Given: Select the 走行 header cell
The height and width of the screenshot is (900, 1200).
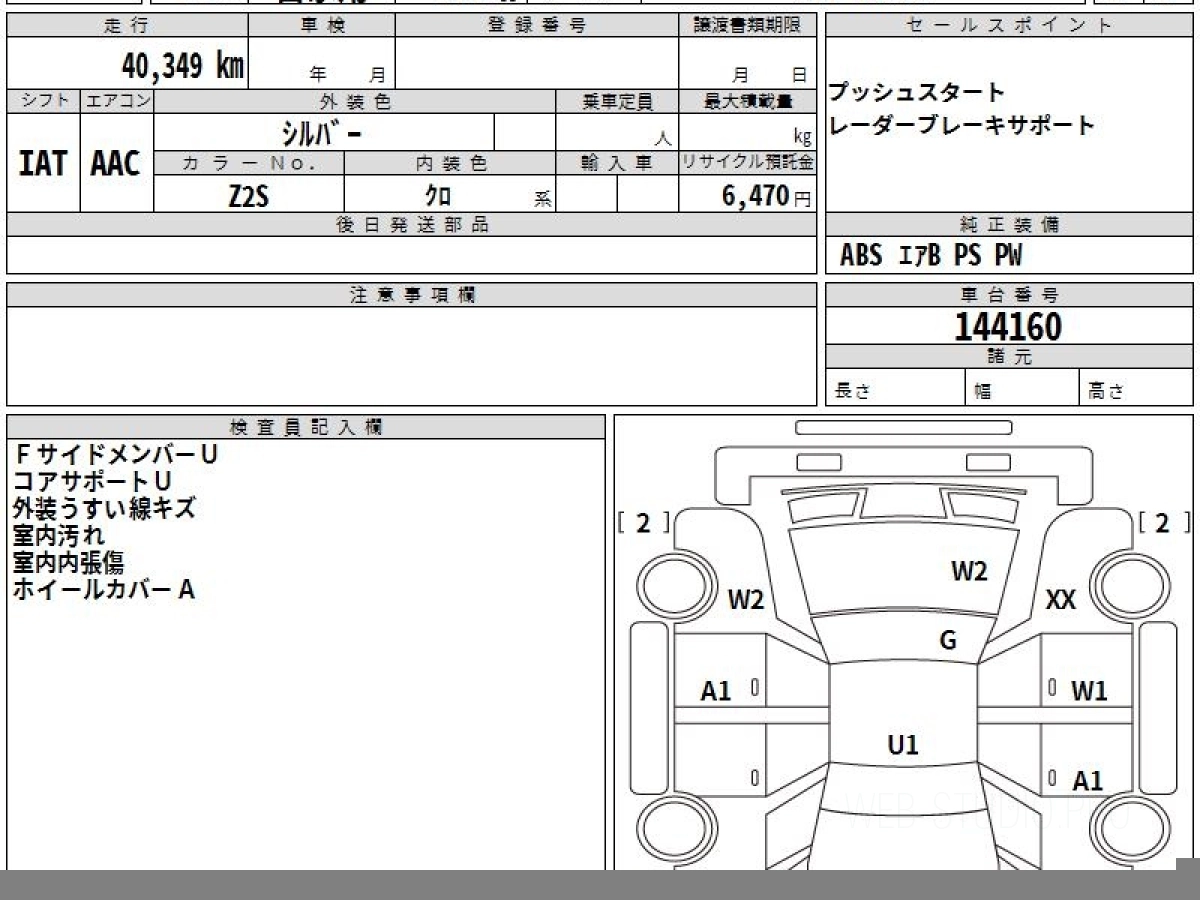Looking at the screenshot, I should [126, 26].
